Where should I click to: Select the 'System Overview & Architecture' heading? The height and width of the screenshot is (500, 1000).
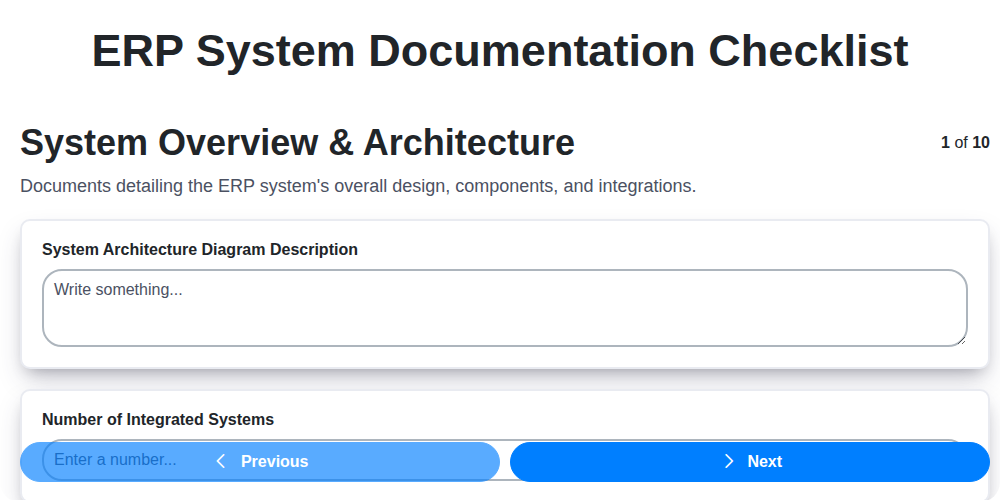tap(297, 143)
